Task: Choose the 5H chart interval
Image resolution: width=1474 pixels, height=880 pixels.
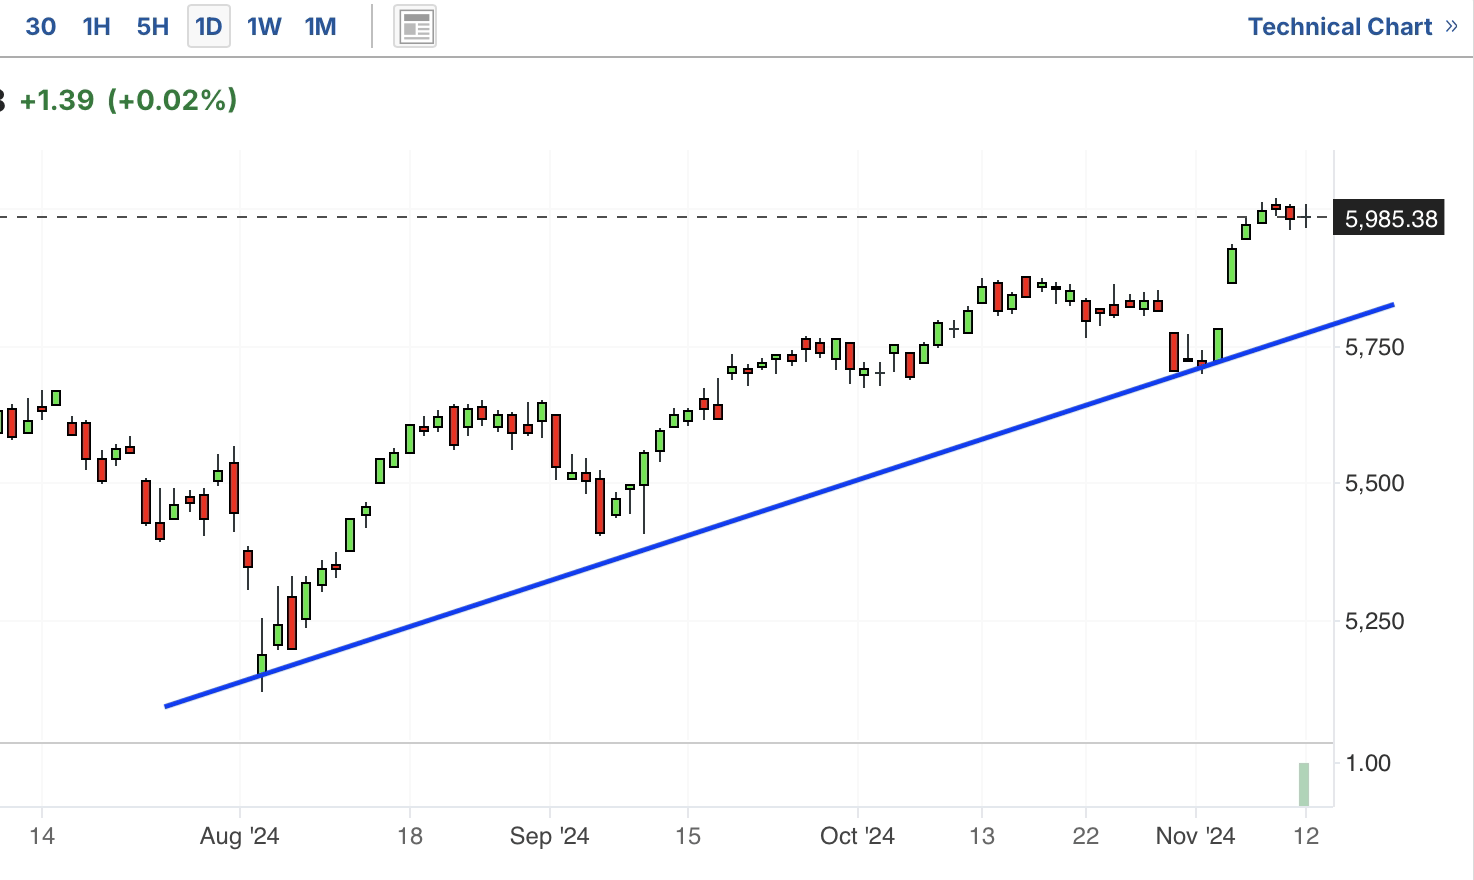Action: 152,27
